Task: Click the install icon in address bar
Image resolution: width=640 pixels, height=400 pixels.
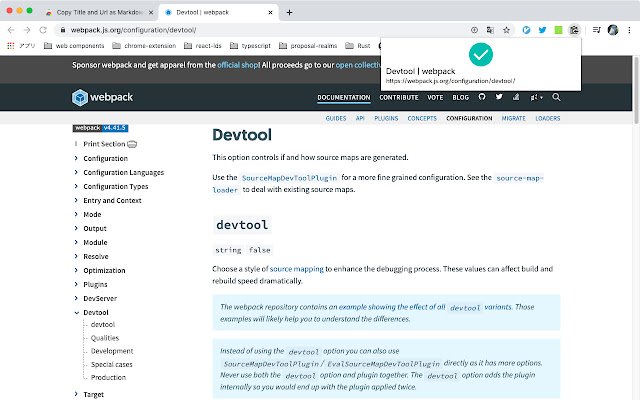Action: pyautogui.click(x=474, y=30)
